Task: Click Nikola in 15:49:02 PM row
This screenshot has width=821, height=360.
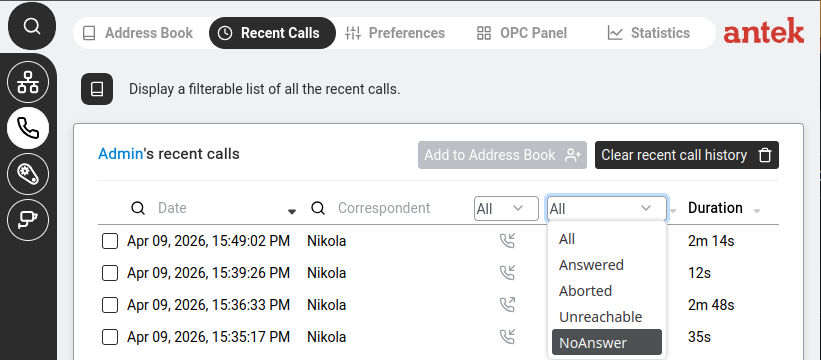Action: pyautogui.click(x=327, y=242)
